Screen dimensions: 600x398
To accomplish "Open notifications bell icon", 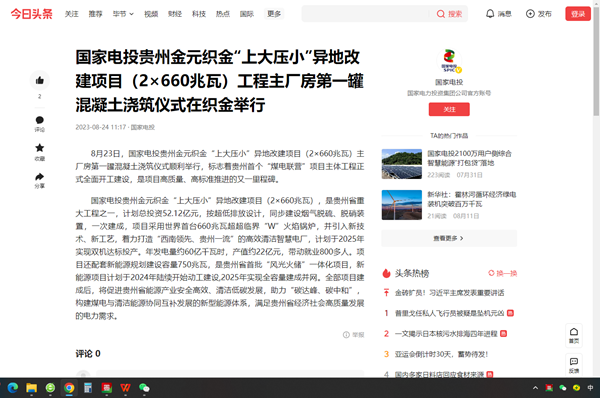I will pos(490,14).
